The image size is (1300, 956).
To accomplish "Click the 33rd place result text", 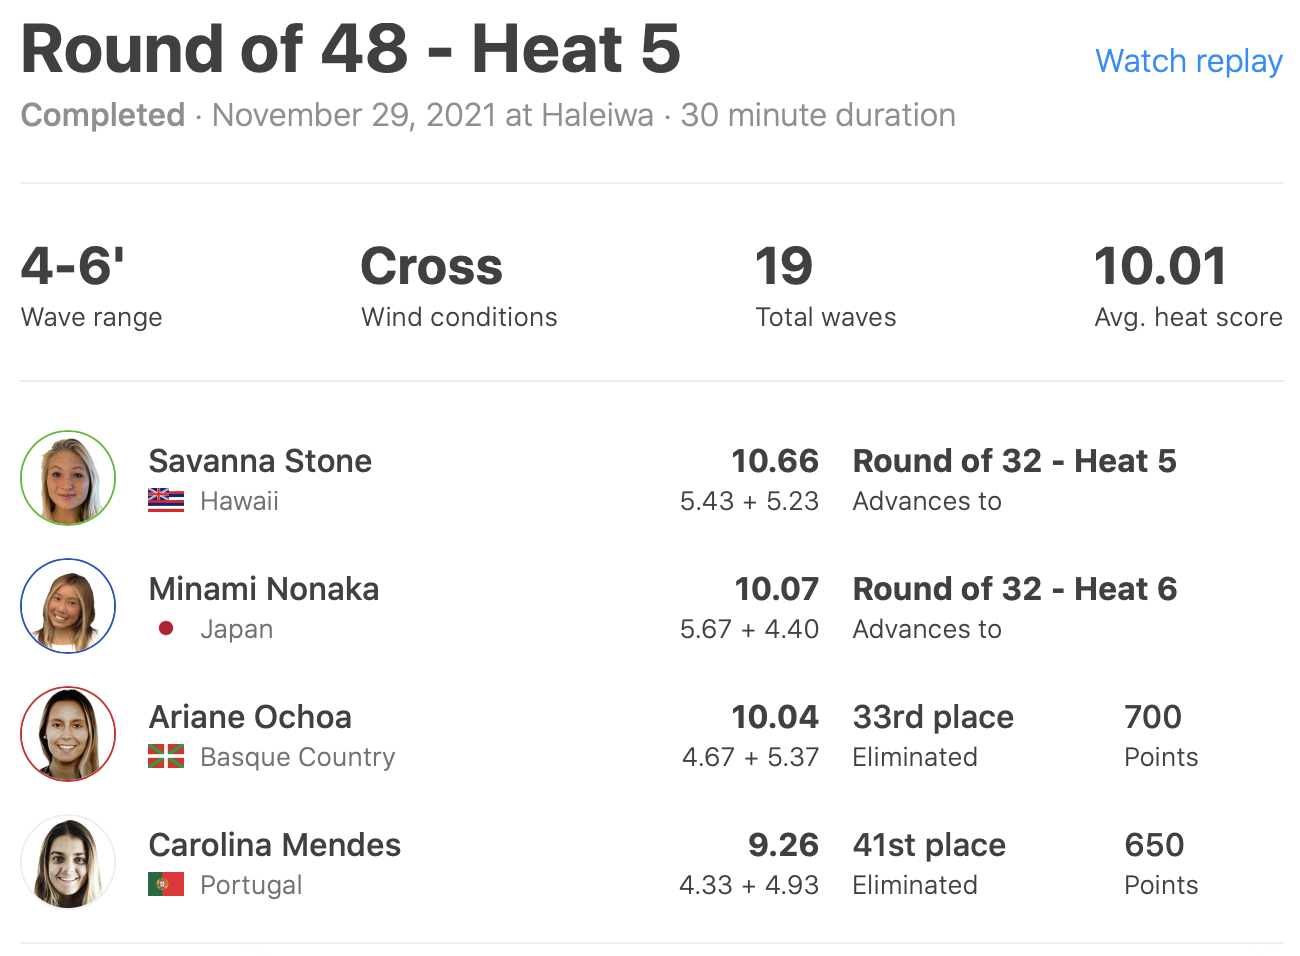I will coord(933,717).
